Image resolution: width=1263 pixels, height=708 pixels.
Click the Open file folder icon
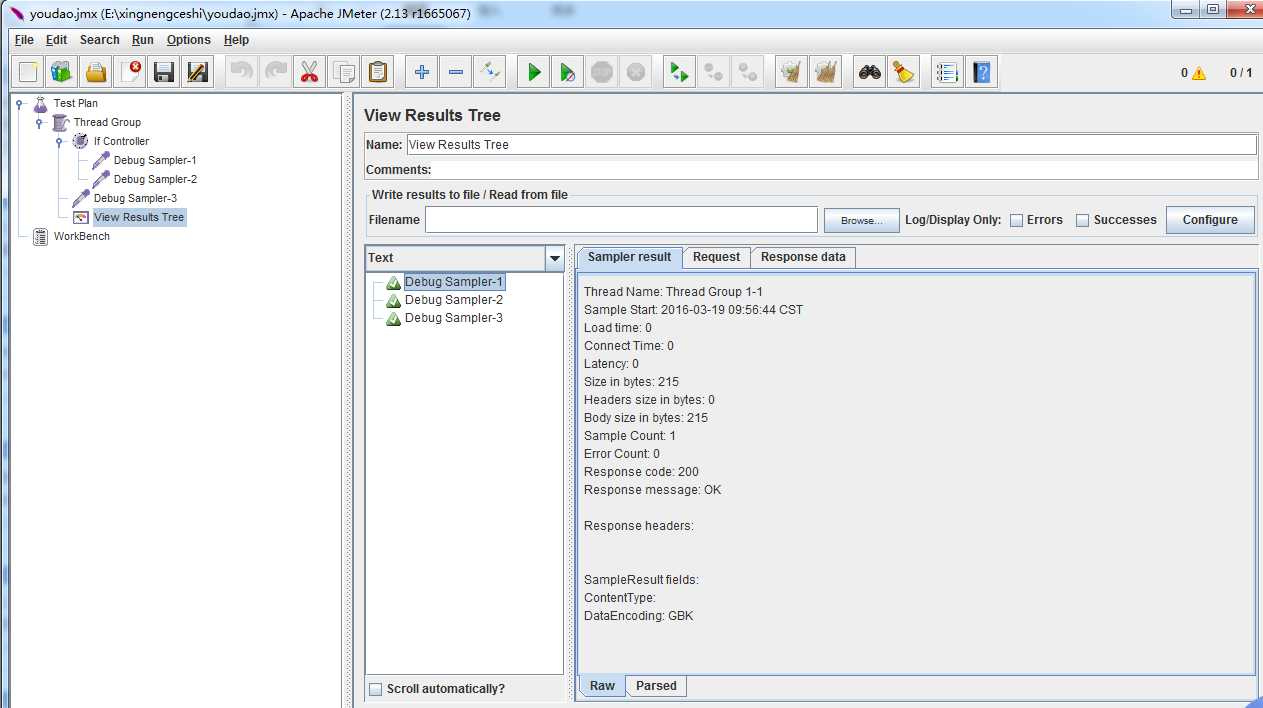pyautogui.click(x=96, y=72)
